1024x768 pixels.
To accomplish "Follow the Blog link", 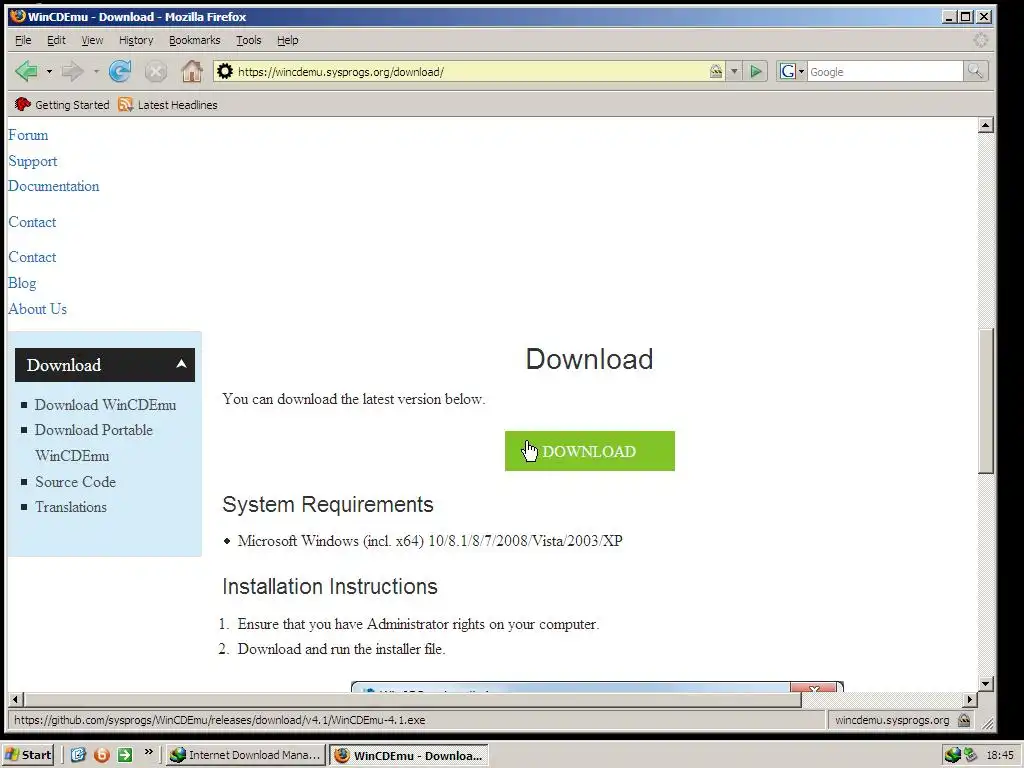I will coord(22,283).
